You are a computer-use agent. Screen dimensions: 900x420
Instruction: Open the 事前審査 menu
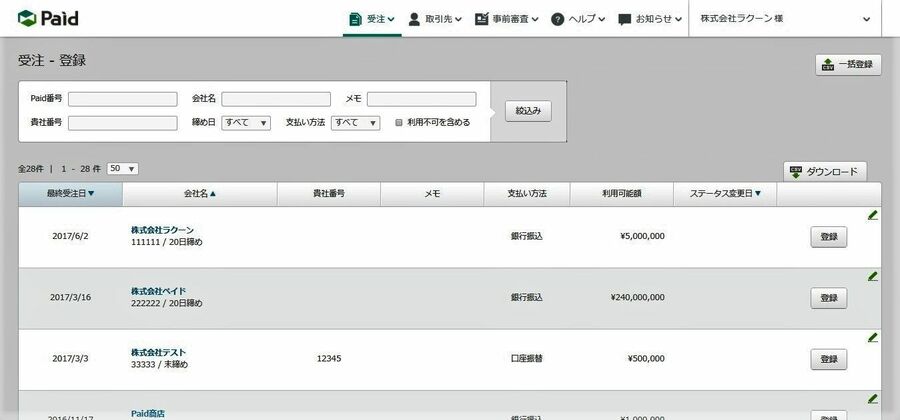507,19
